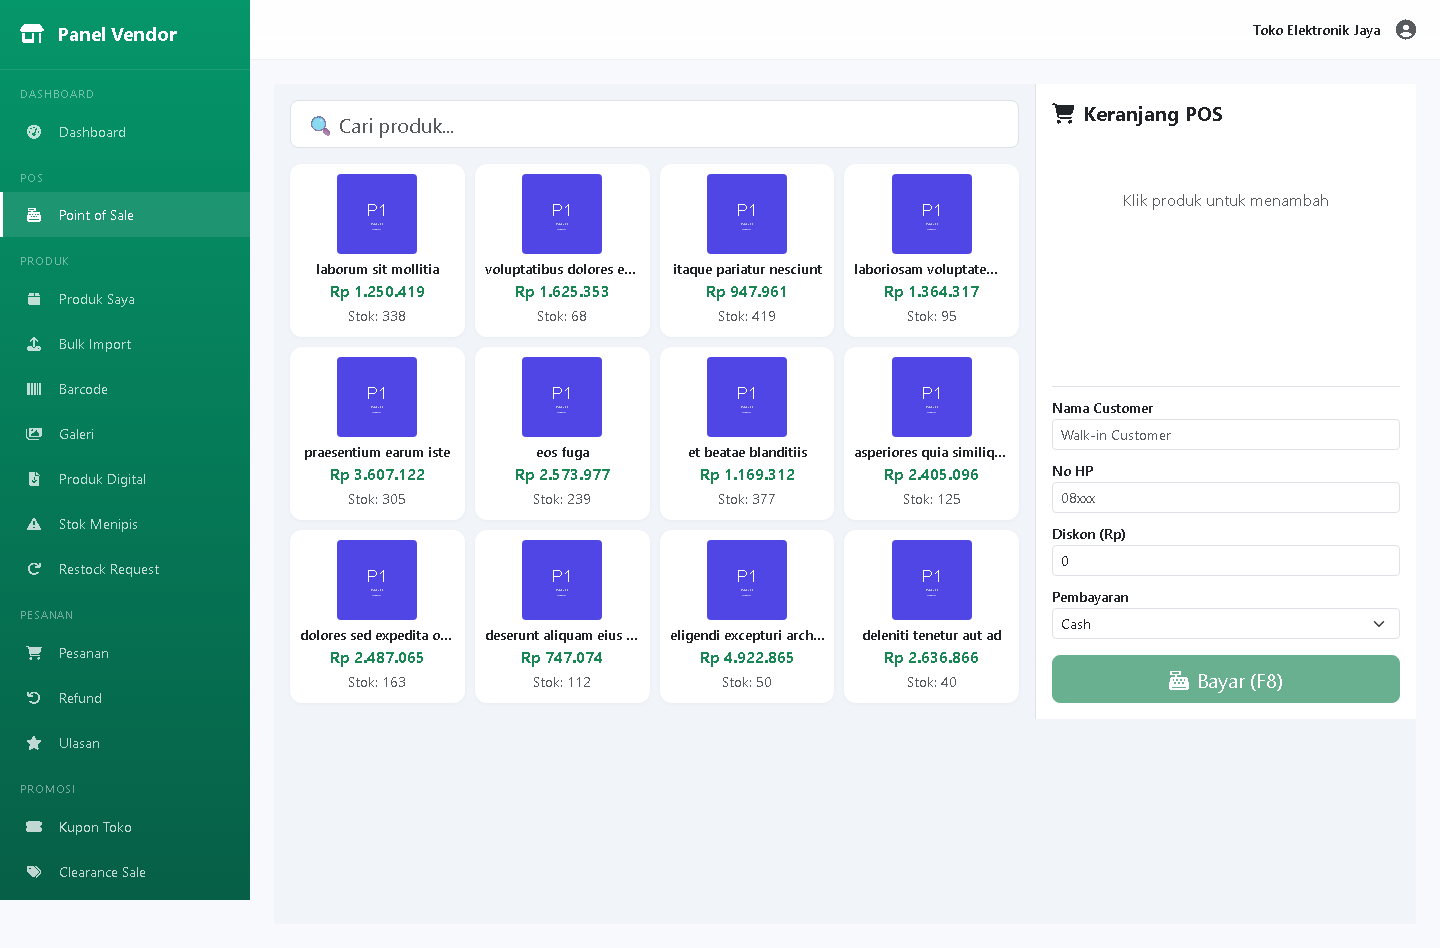
Task: Go to Bulk Import page
Action: [x=125, y=344]
